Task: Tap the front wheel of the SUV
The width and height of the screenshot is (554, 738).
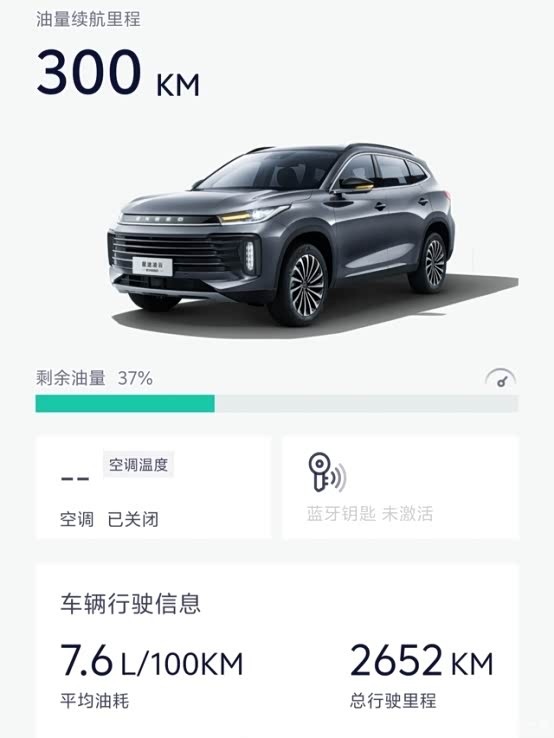Action: click(x=306, y=284)
